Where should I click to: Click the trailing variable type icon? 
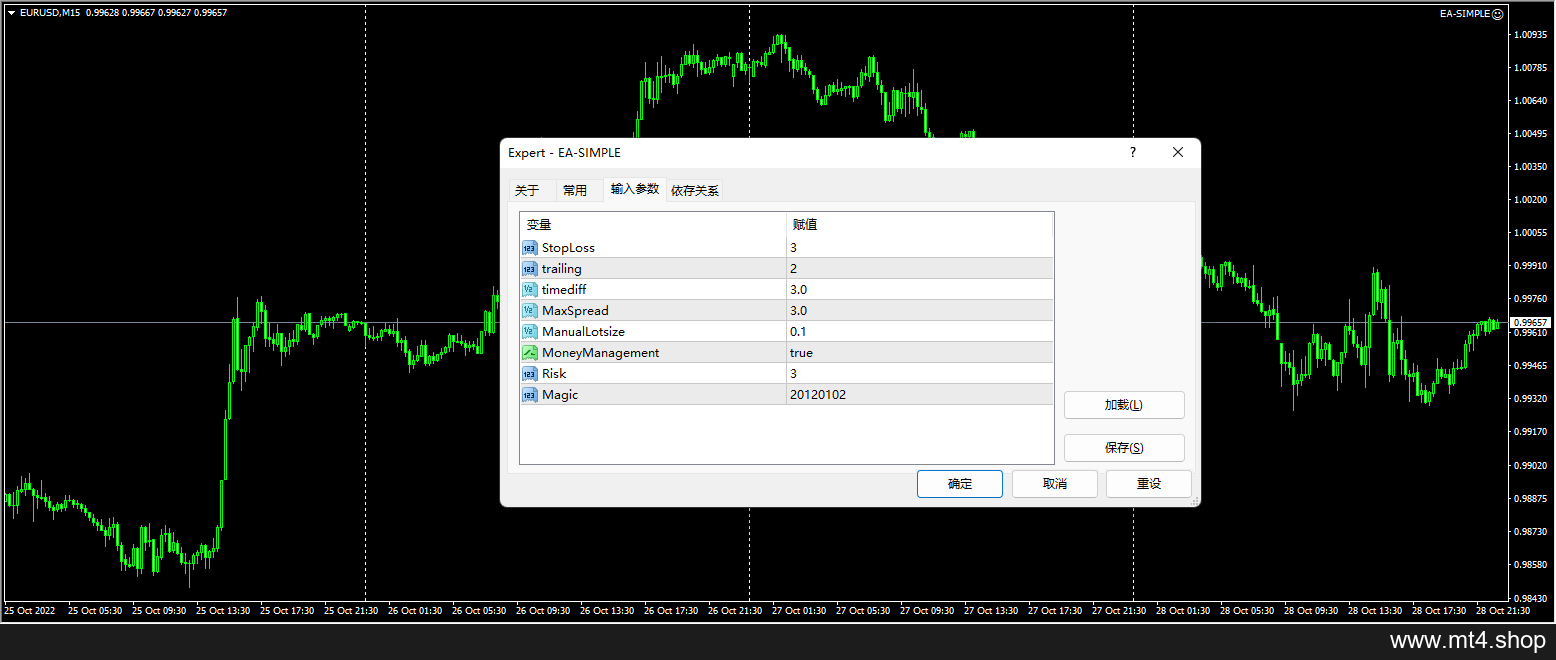coord(529,268)
